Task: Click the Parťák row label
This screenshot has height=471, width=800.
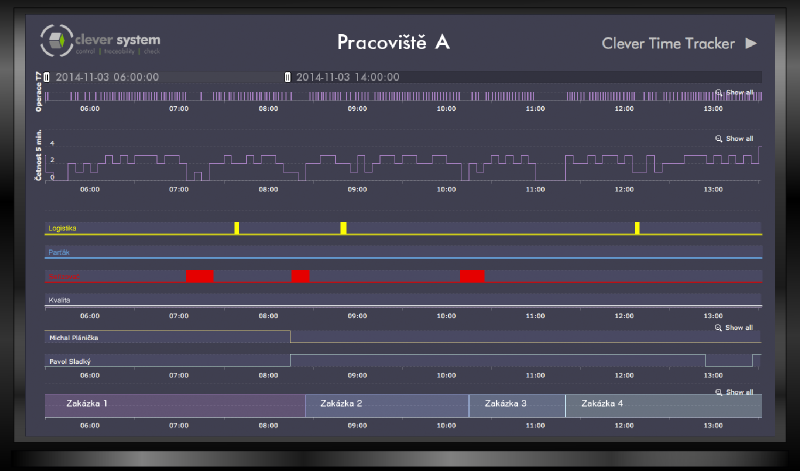Action: coord(59,252)
